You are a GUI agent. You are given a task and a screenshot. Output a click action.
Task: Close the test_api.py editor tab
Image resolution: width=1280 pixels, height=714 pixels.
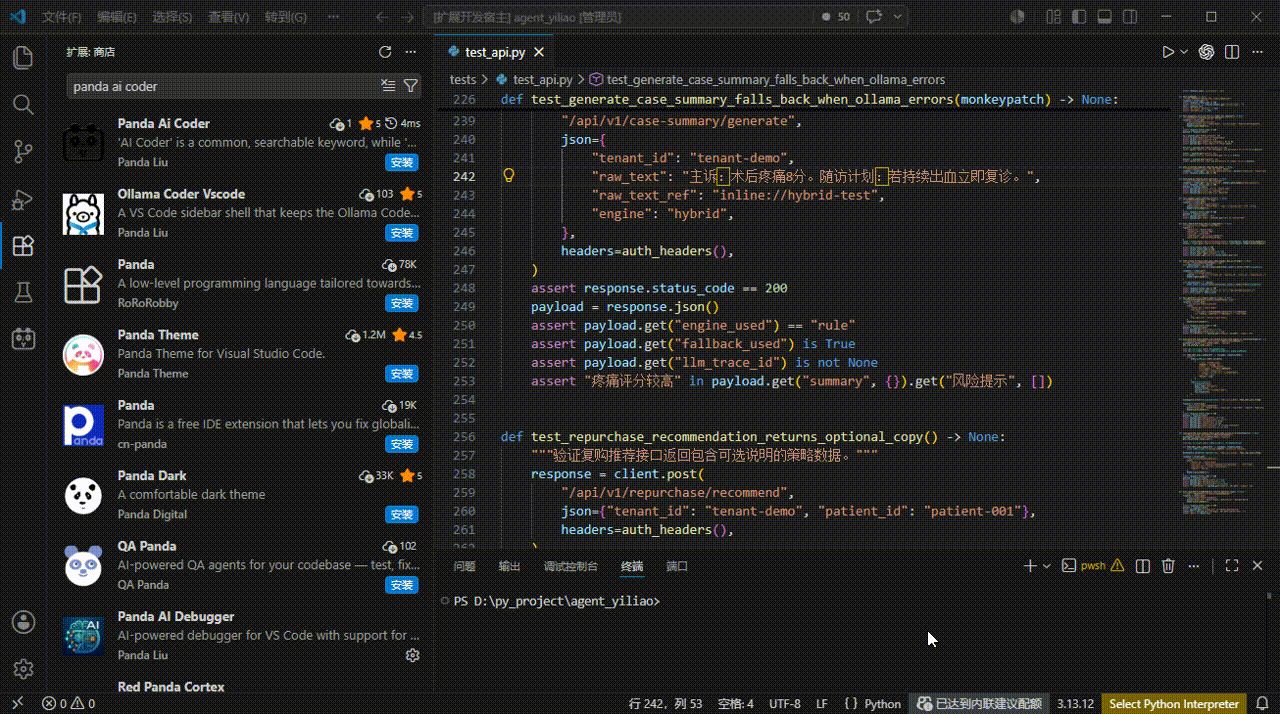[x=538, y=52]
